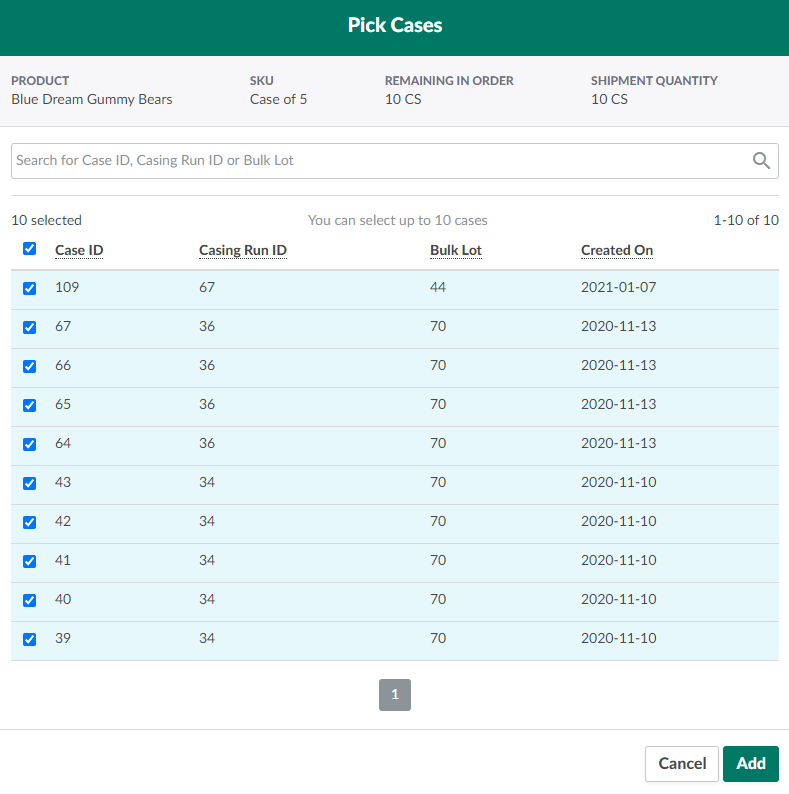This screenshot has width=789, height=794.
Task: Uncheck the case 42 row checkbox
Action: (x=29, y=522)
